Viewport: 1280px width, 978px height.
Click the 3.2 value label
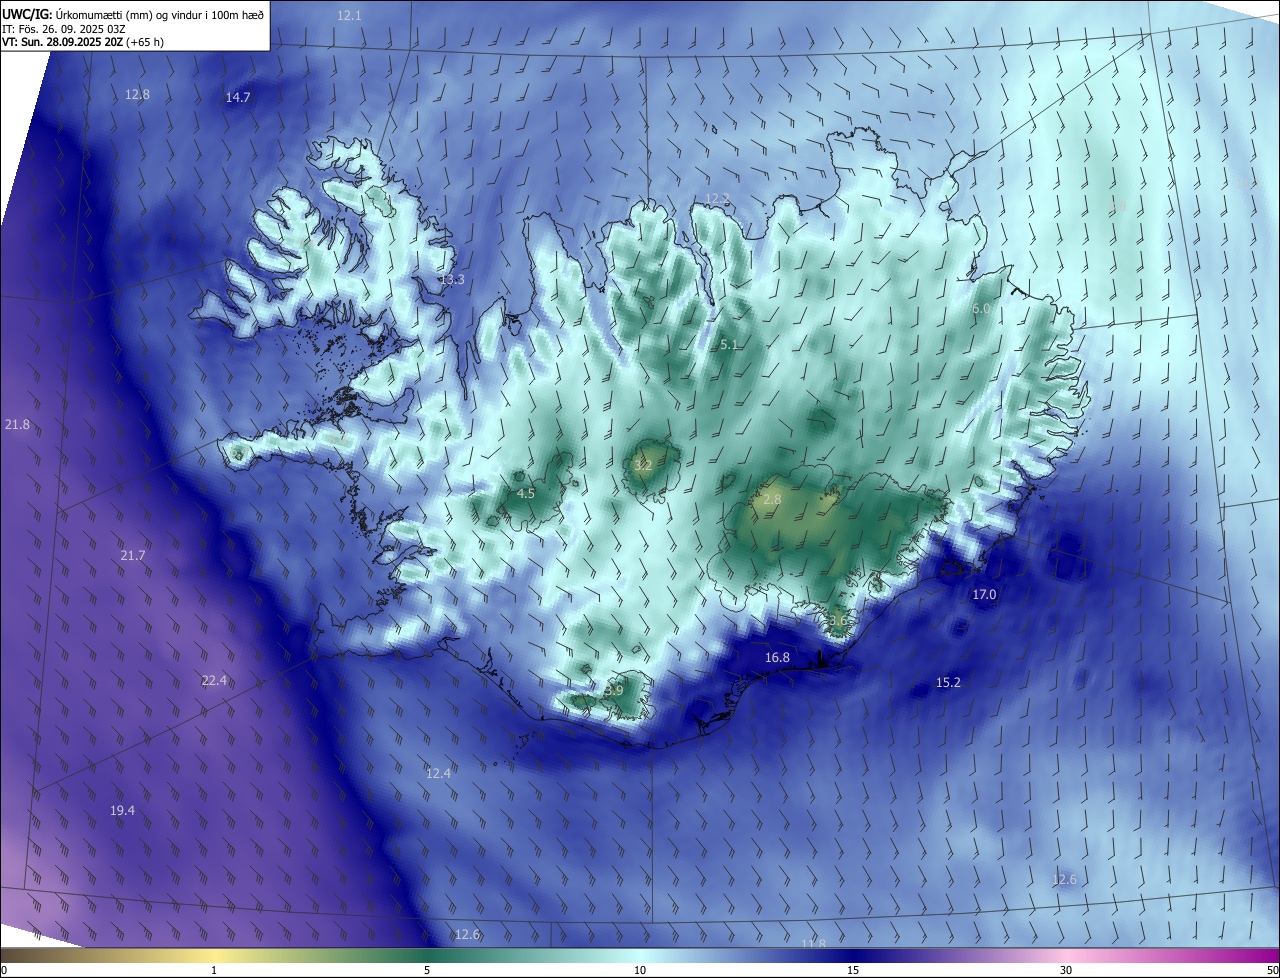tap(643, 465)
